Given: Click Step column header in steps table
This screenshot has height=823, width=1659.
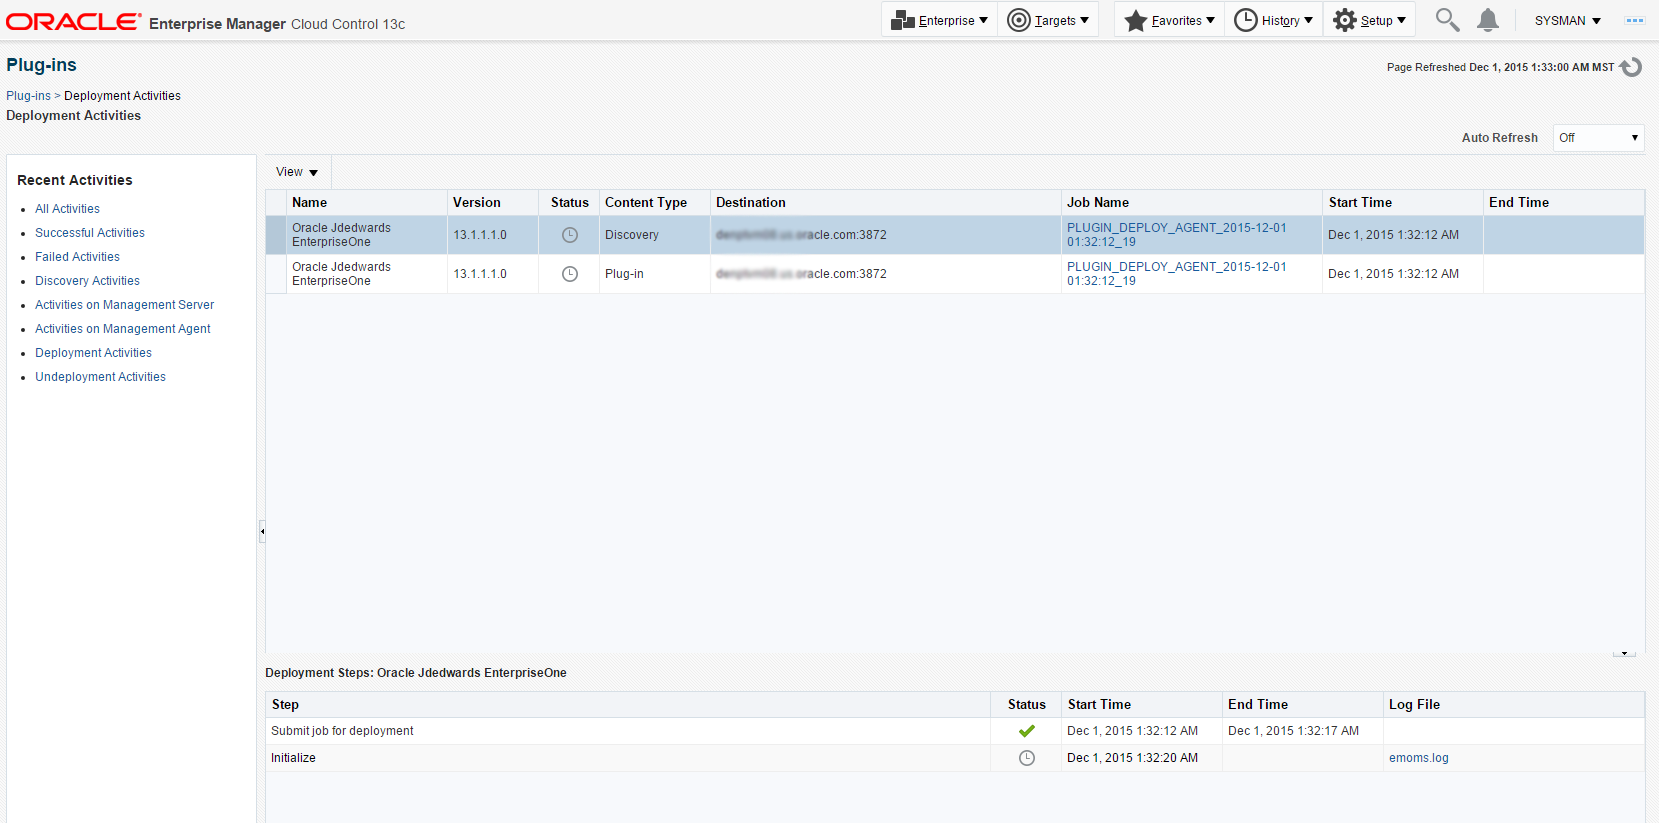Looking at the screenshot, I should click(628, 705).
